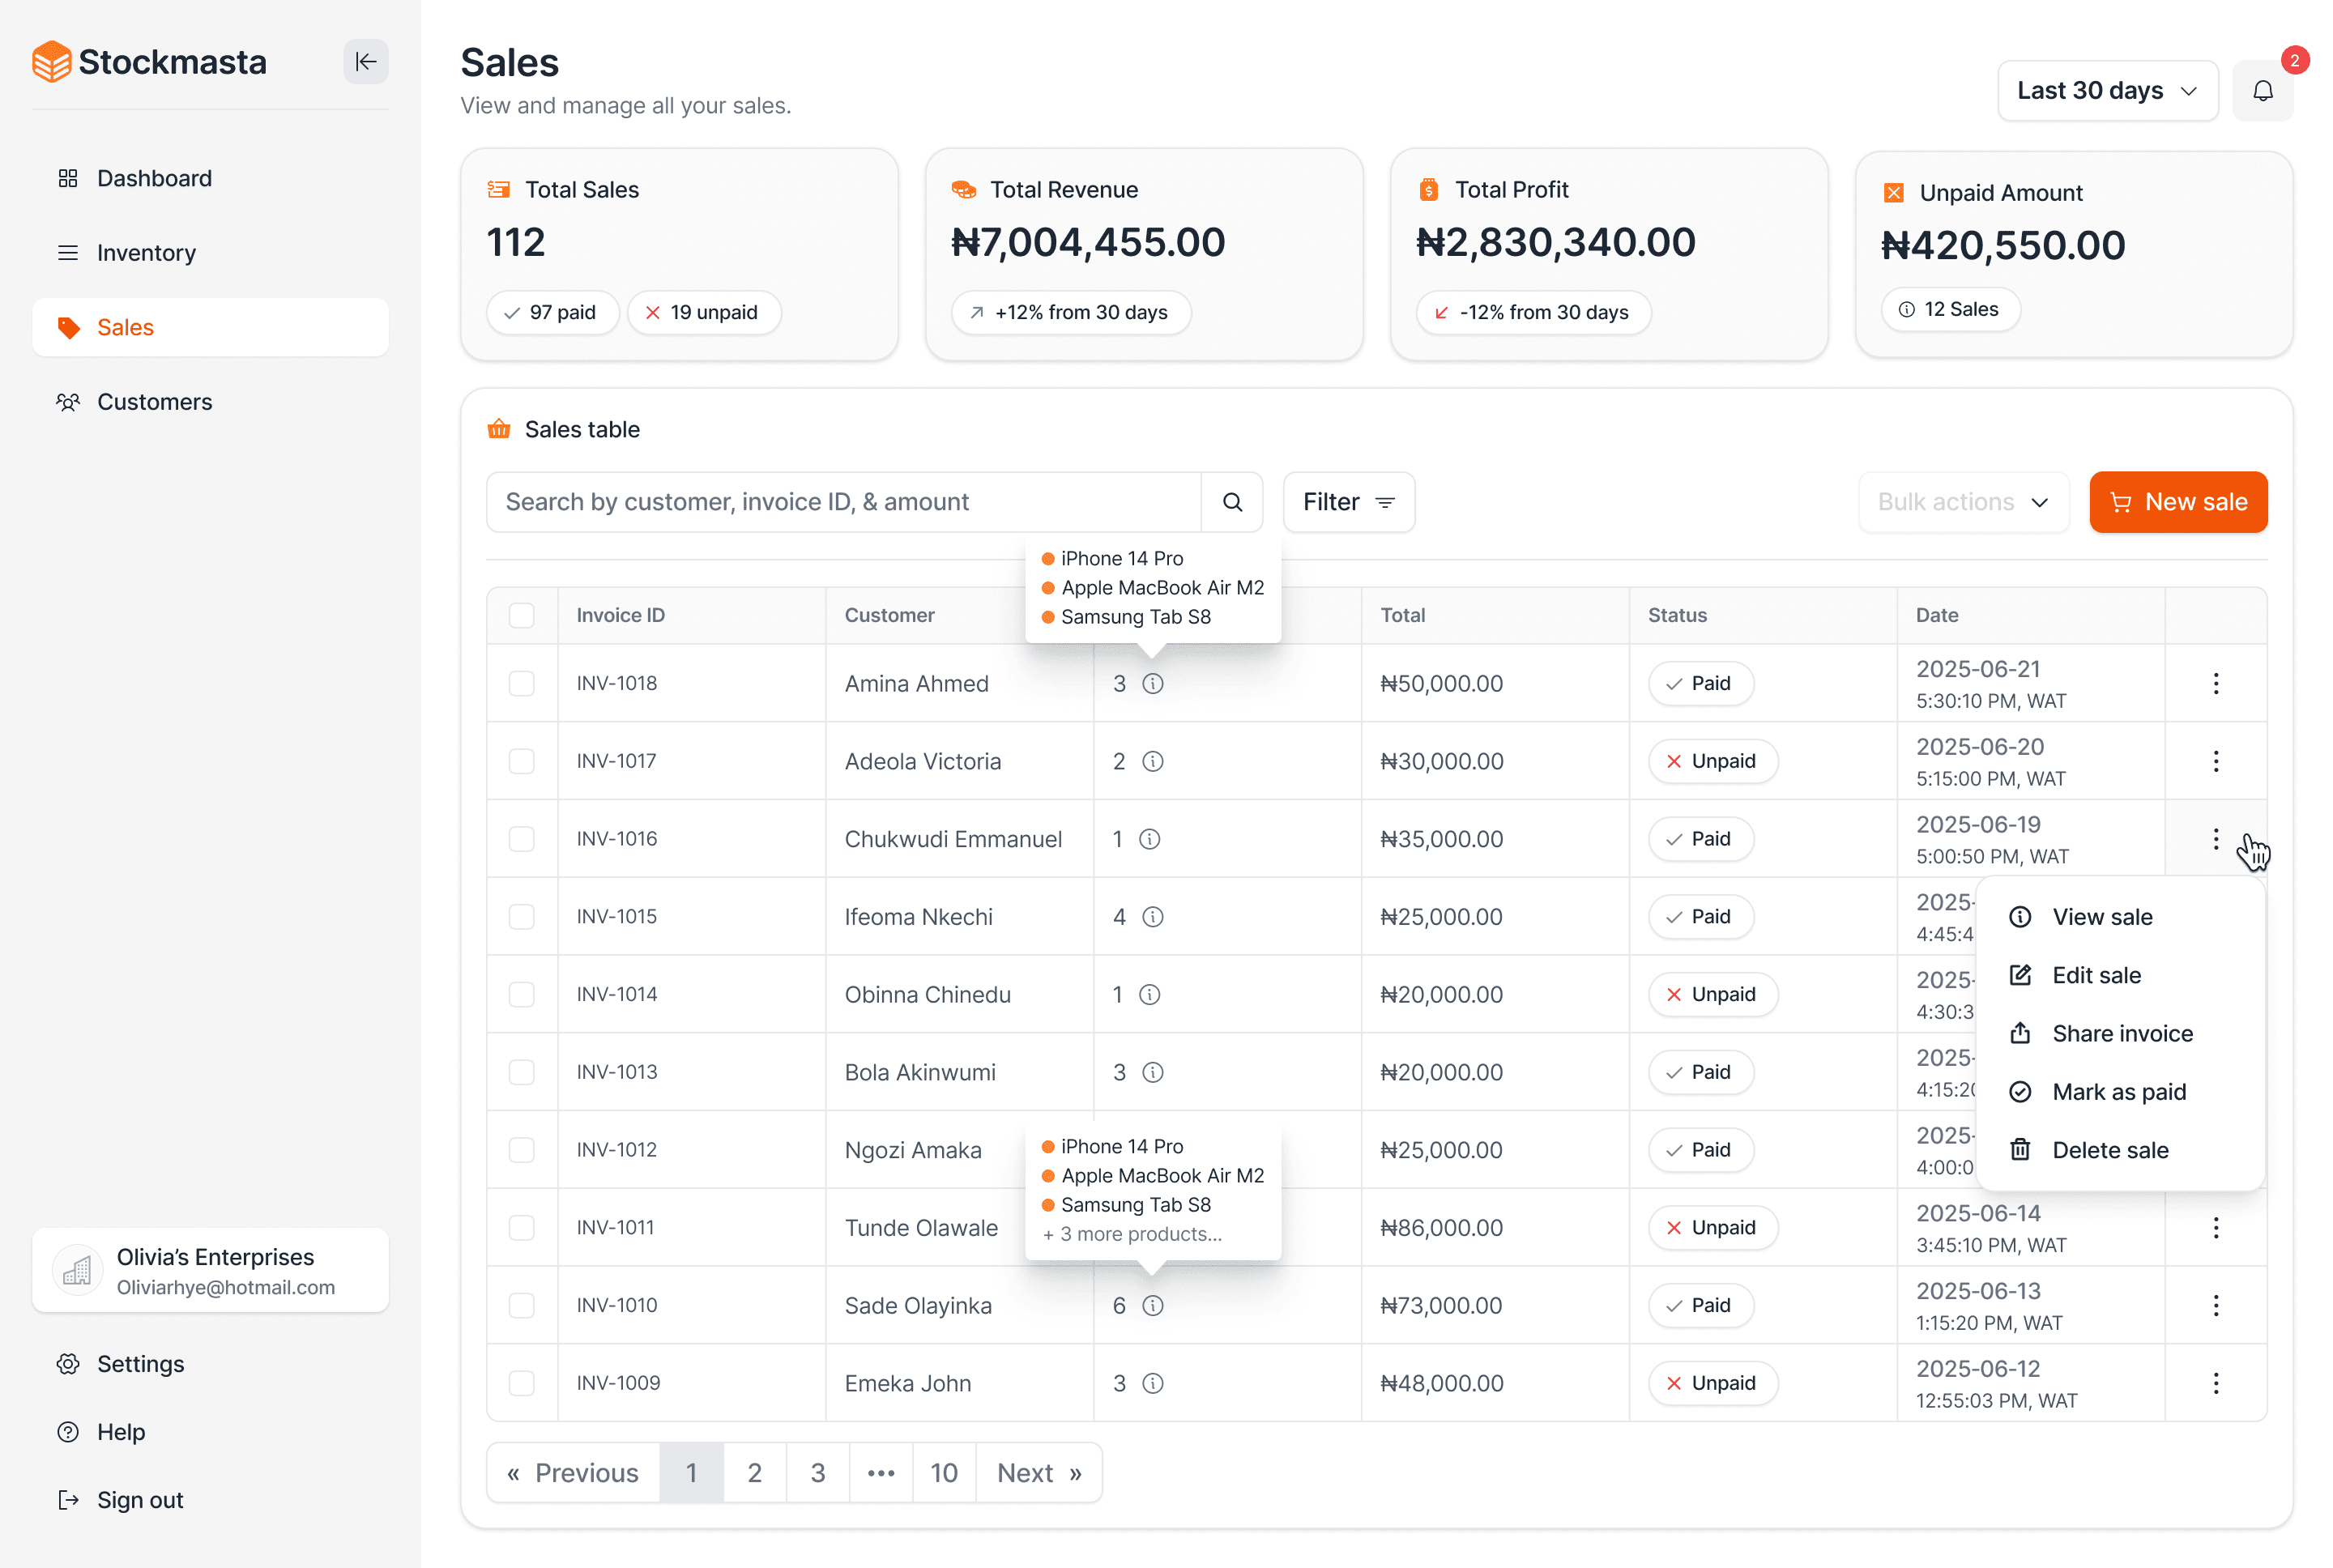Open Inventory from the sidebar

point(146,253)
